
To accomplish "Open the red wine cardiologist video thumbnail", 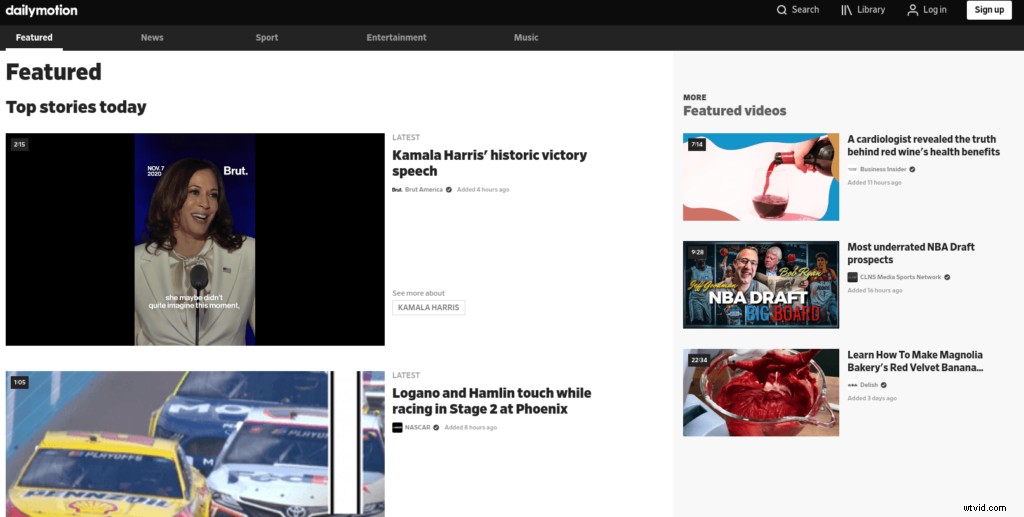I will click(761, 177).
